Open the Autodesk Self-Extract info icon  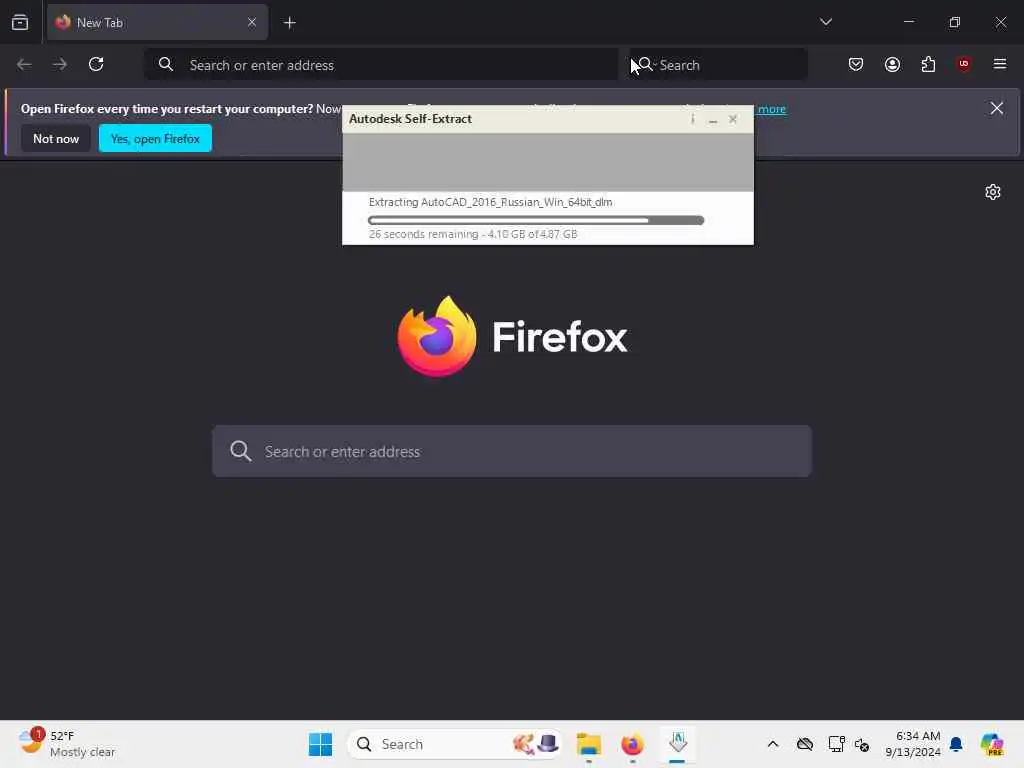[x=692, y=119]
